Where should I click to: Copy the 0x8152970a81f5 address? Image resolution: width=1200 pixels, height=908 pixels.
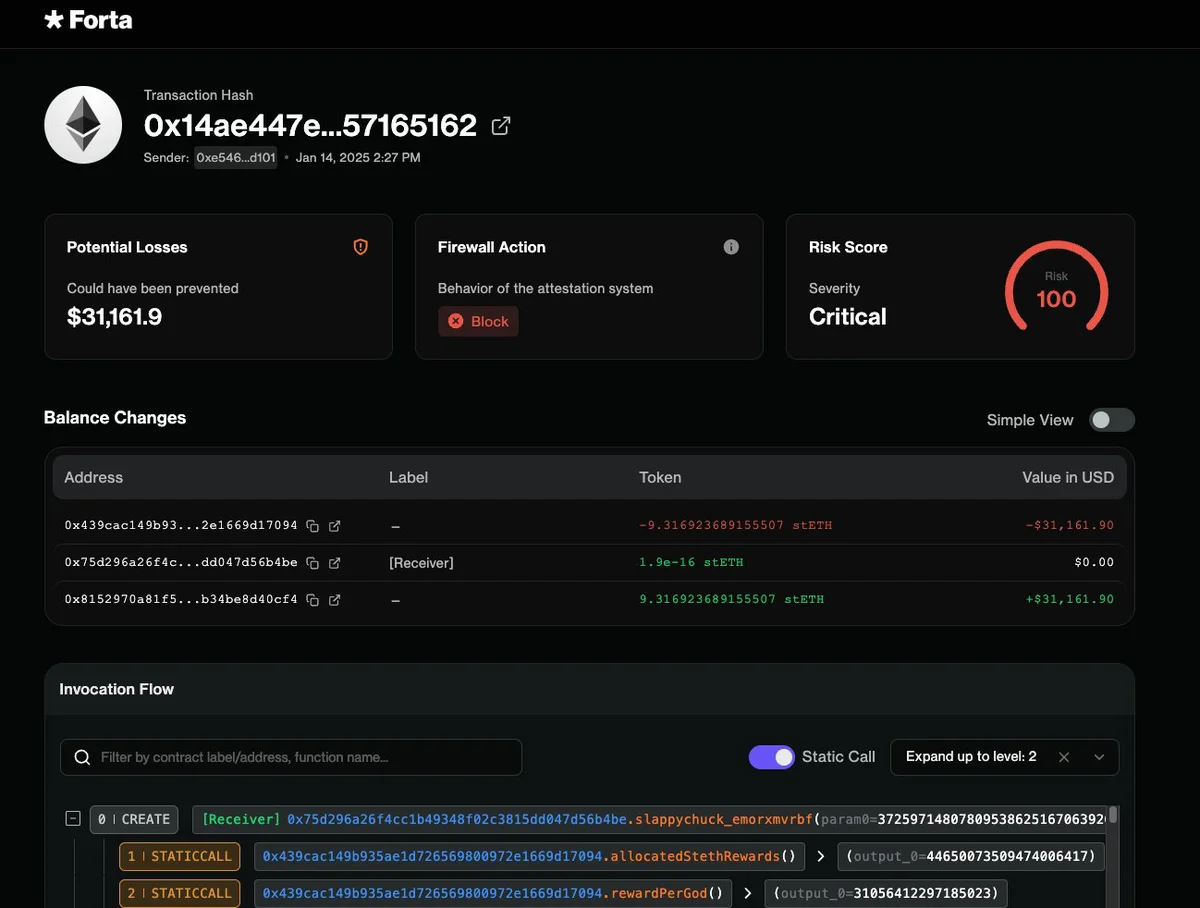coord(313,600)
